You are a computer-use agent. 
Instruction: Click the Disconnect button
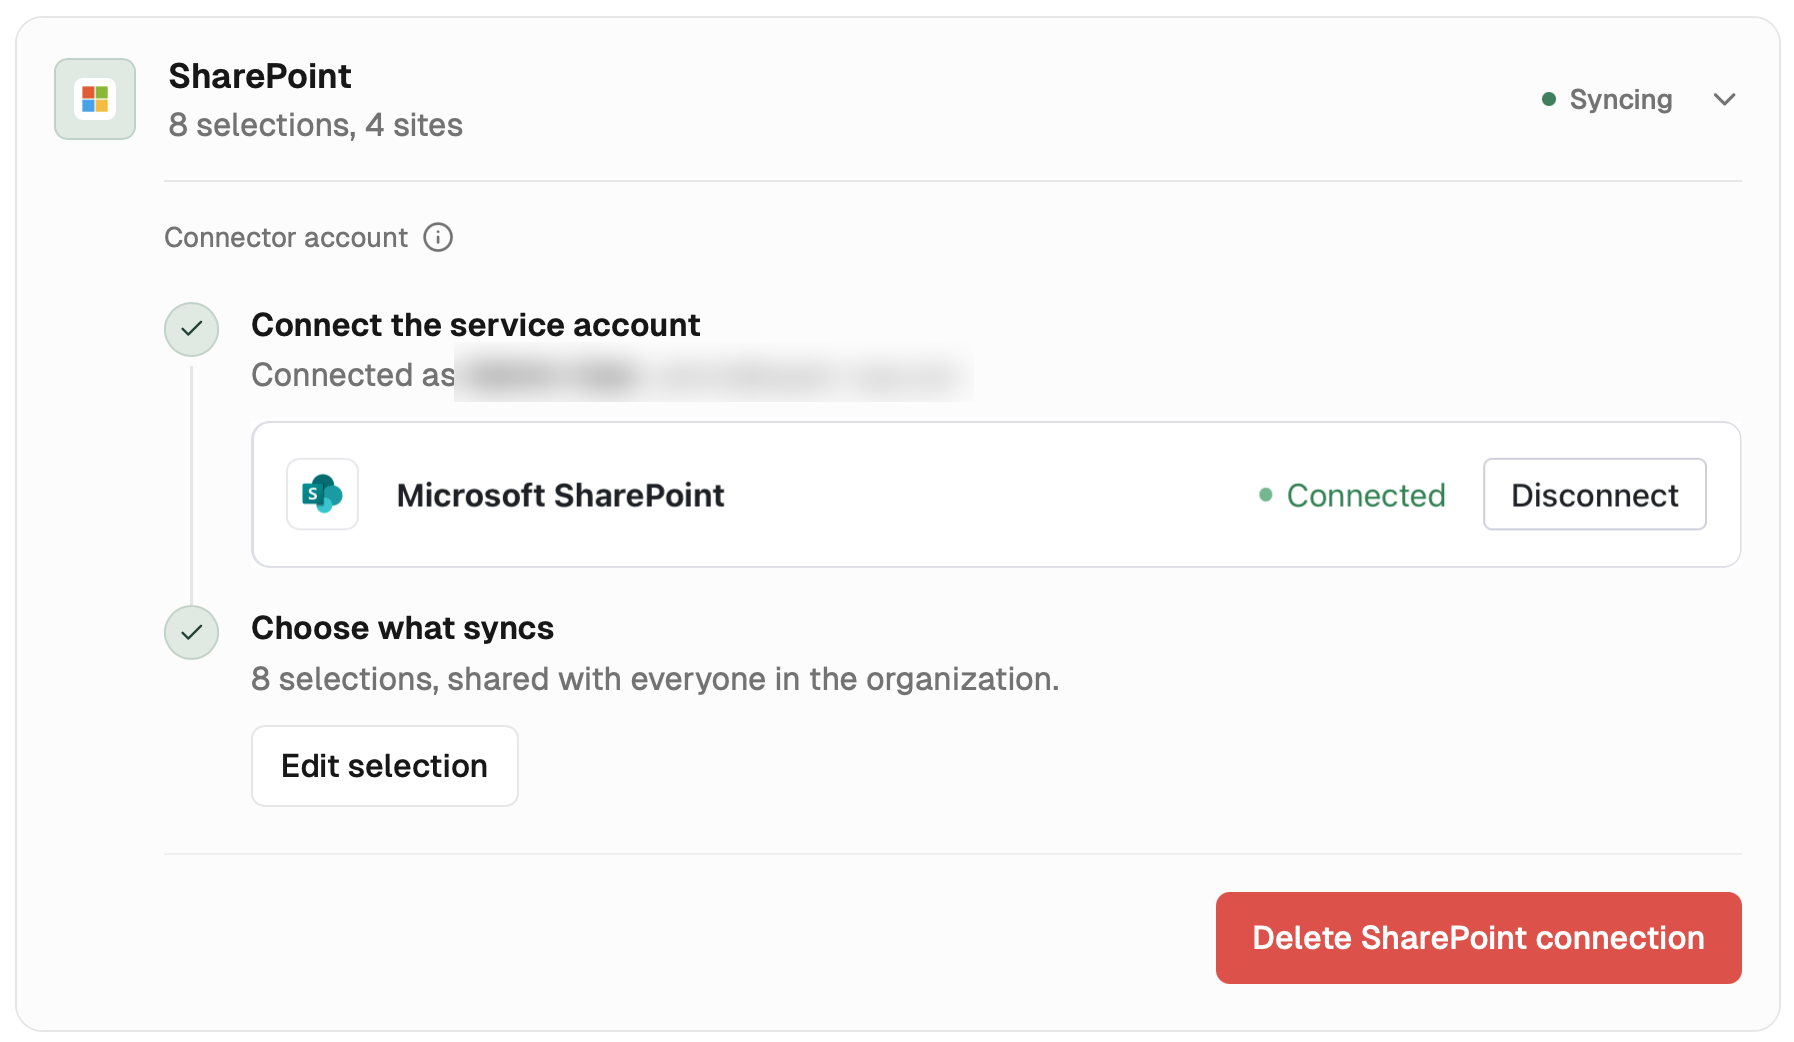coord(1594,494)
